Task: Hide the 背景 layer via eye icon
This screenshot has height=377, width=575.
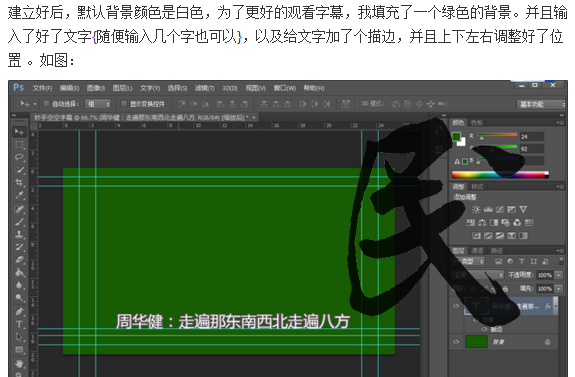Action: pyautogui.click(x=456, y=342)
